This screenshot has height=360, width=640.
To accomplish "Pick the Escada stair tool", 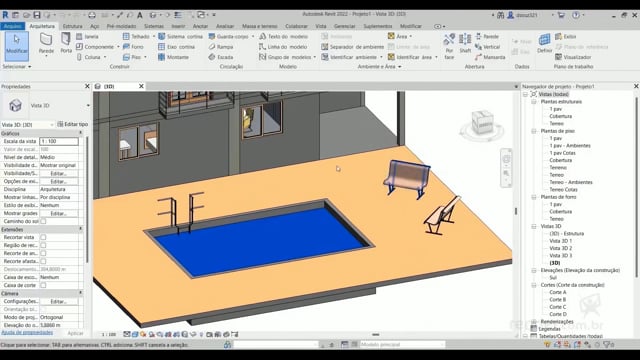I will [221, 57].
